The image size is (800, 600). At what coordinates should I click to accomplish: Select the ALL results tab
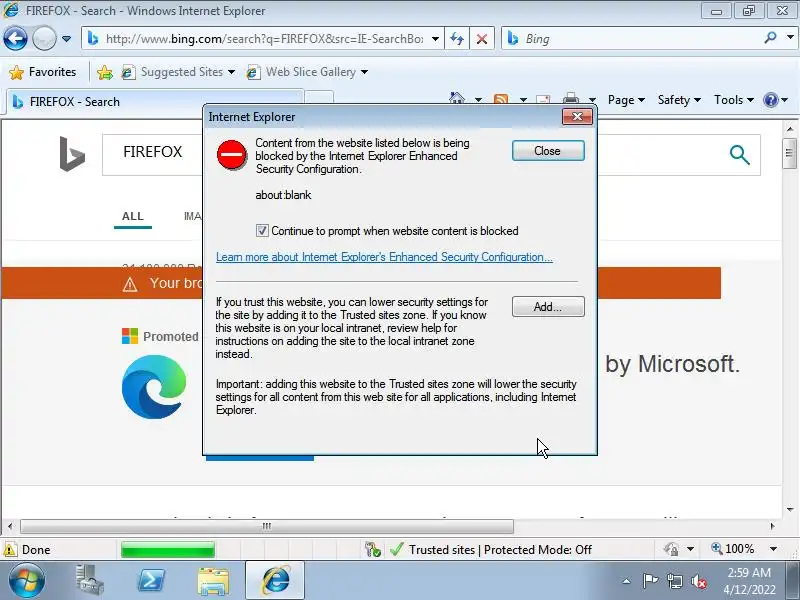[133, 216]
